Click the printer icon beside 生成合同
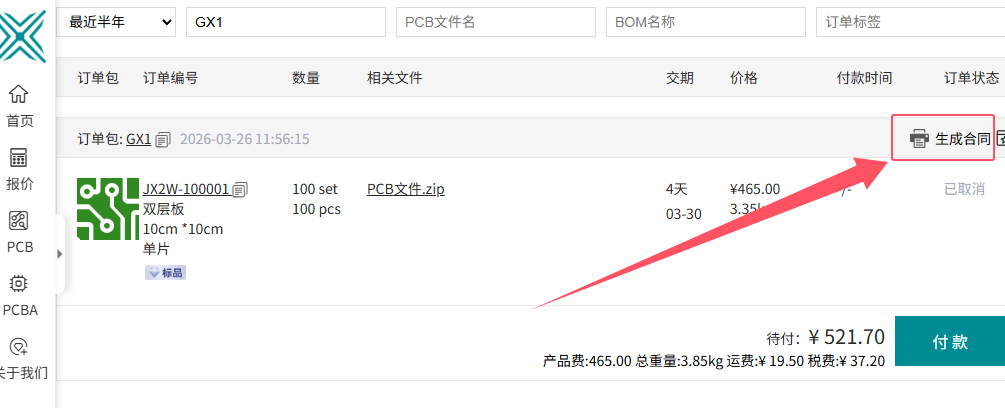Image resolution: width=1005 pixels, height=408 pixels. [919, 138]
